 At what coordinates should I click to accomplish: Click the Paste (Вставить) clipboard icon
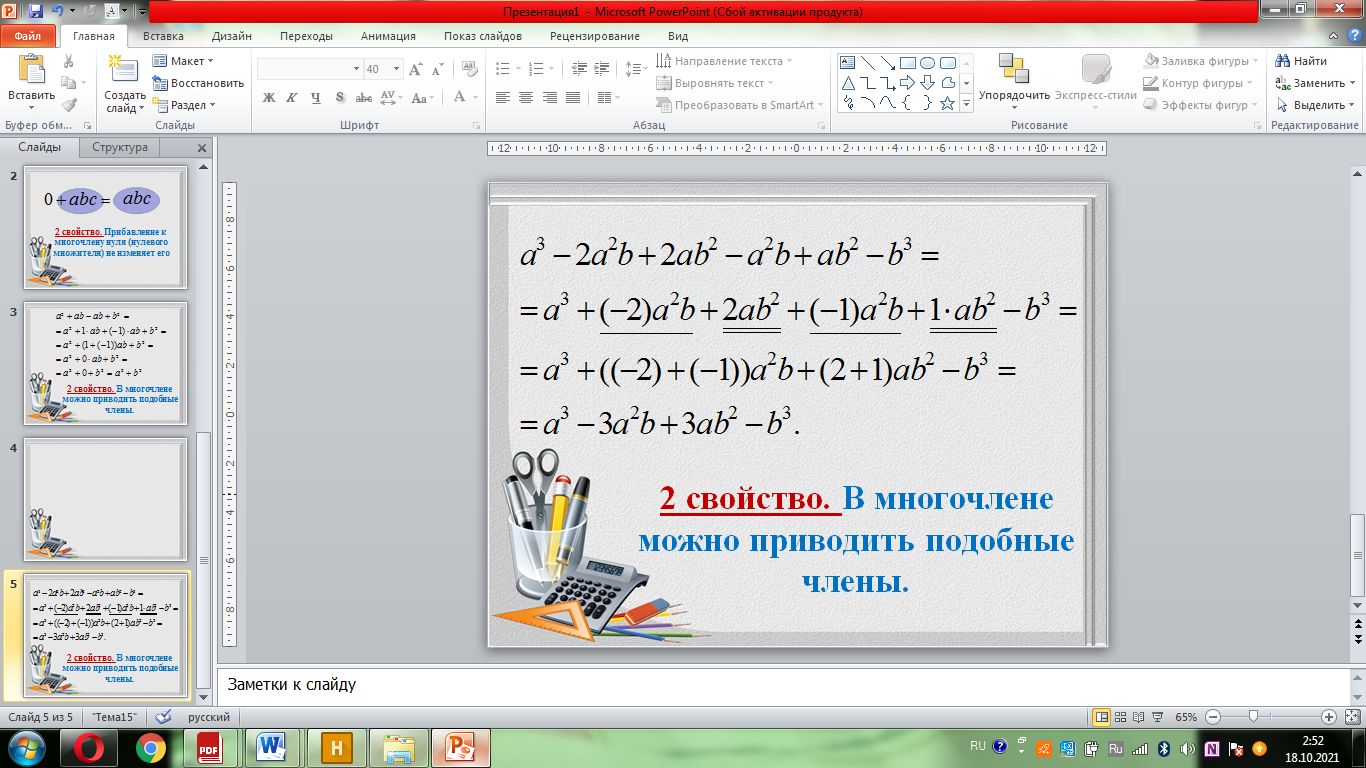(31, 70)
